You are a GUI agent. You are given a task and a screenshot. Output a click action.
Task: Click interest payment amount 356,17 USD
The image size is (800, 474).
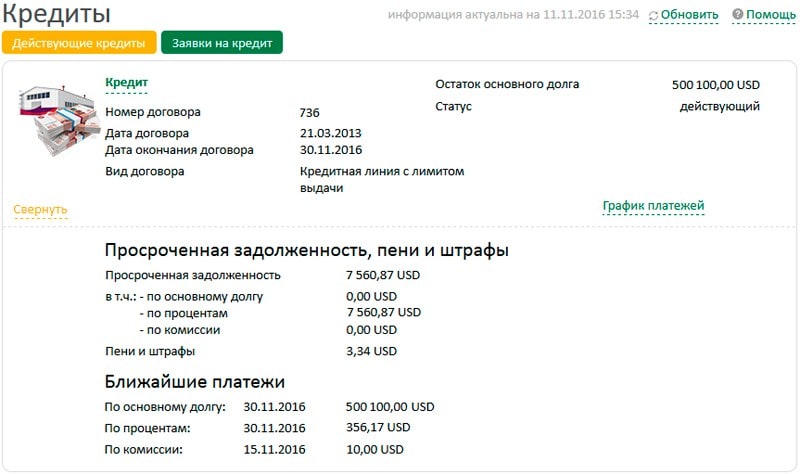pos(378,428)
